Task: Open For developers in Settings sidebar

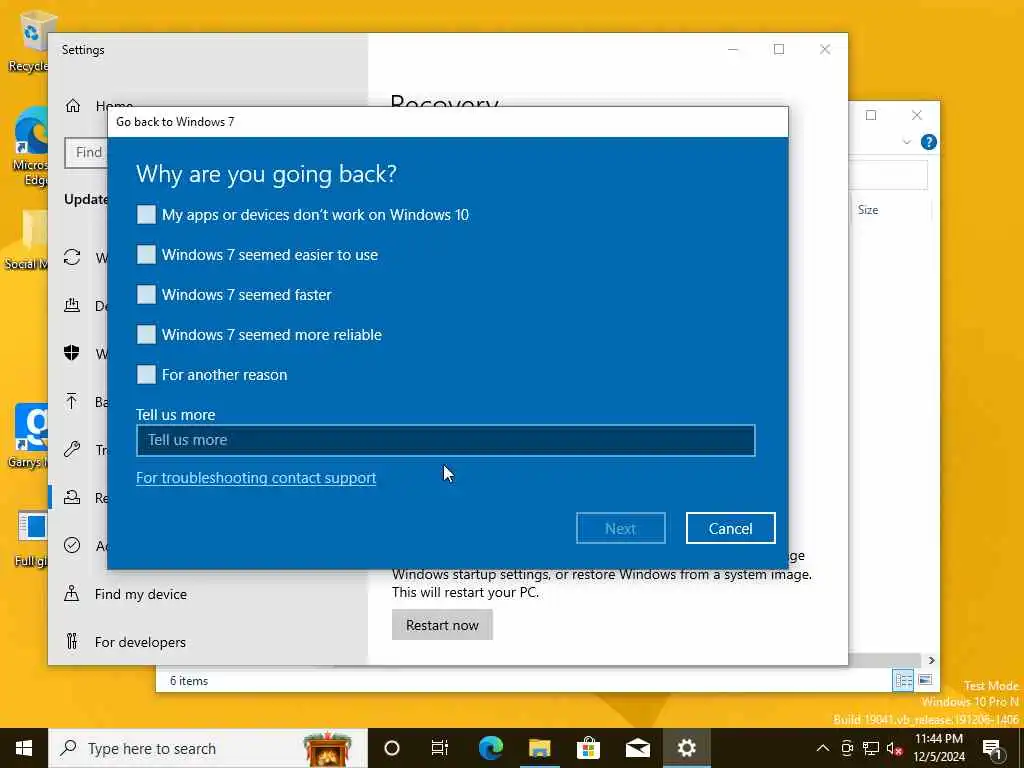Action: click(x=140, y=642)
